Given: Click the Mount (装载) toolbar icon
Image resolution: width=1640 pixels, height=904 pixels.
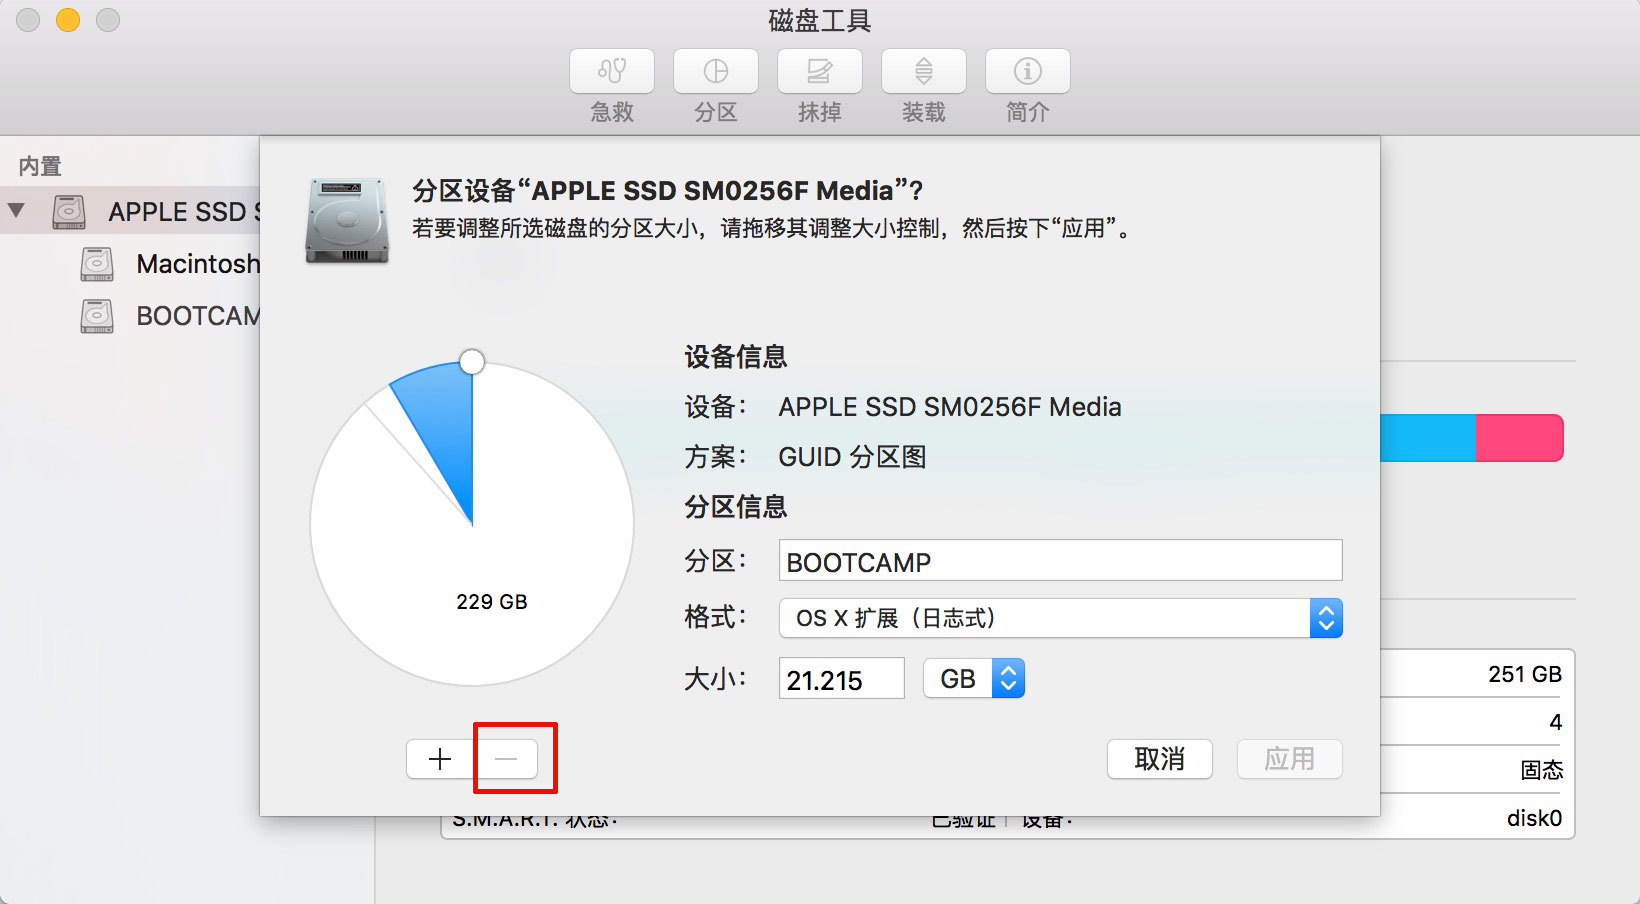Looking at the screenshot, I should point(924,72).
